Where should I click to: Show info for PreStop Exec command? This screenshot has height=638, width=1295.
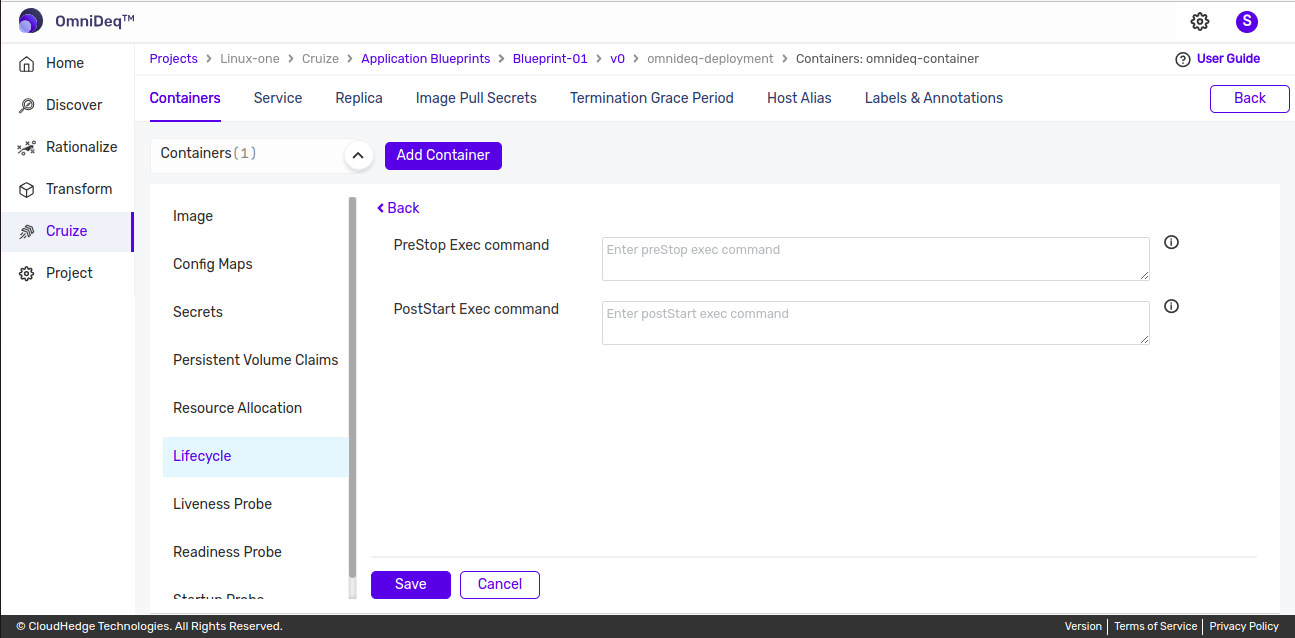point(1172,242)
